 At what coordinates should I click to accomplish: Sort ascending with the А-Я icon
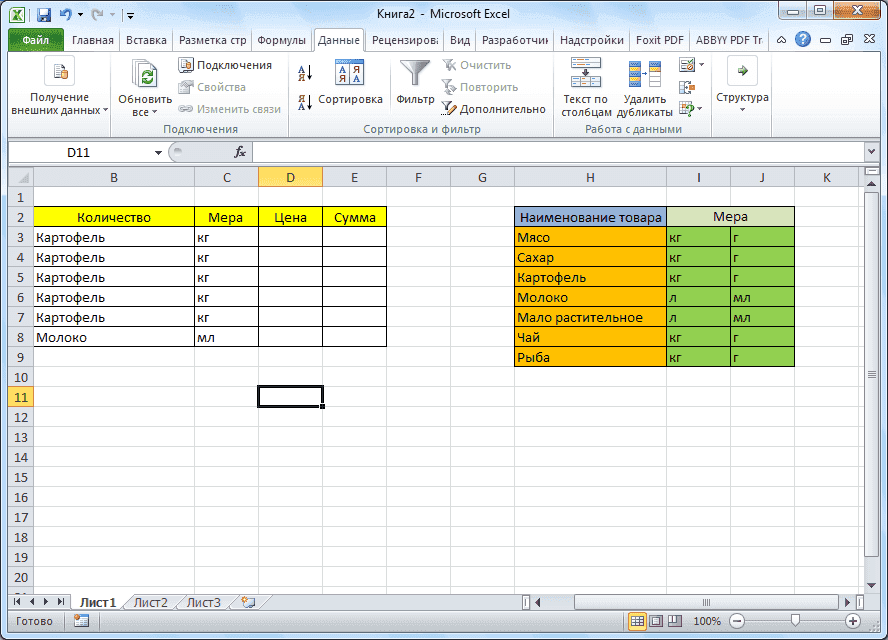click(x=305, y=70)
